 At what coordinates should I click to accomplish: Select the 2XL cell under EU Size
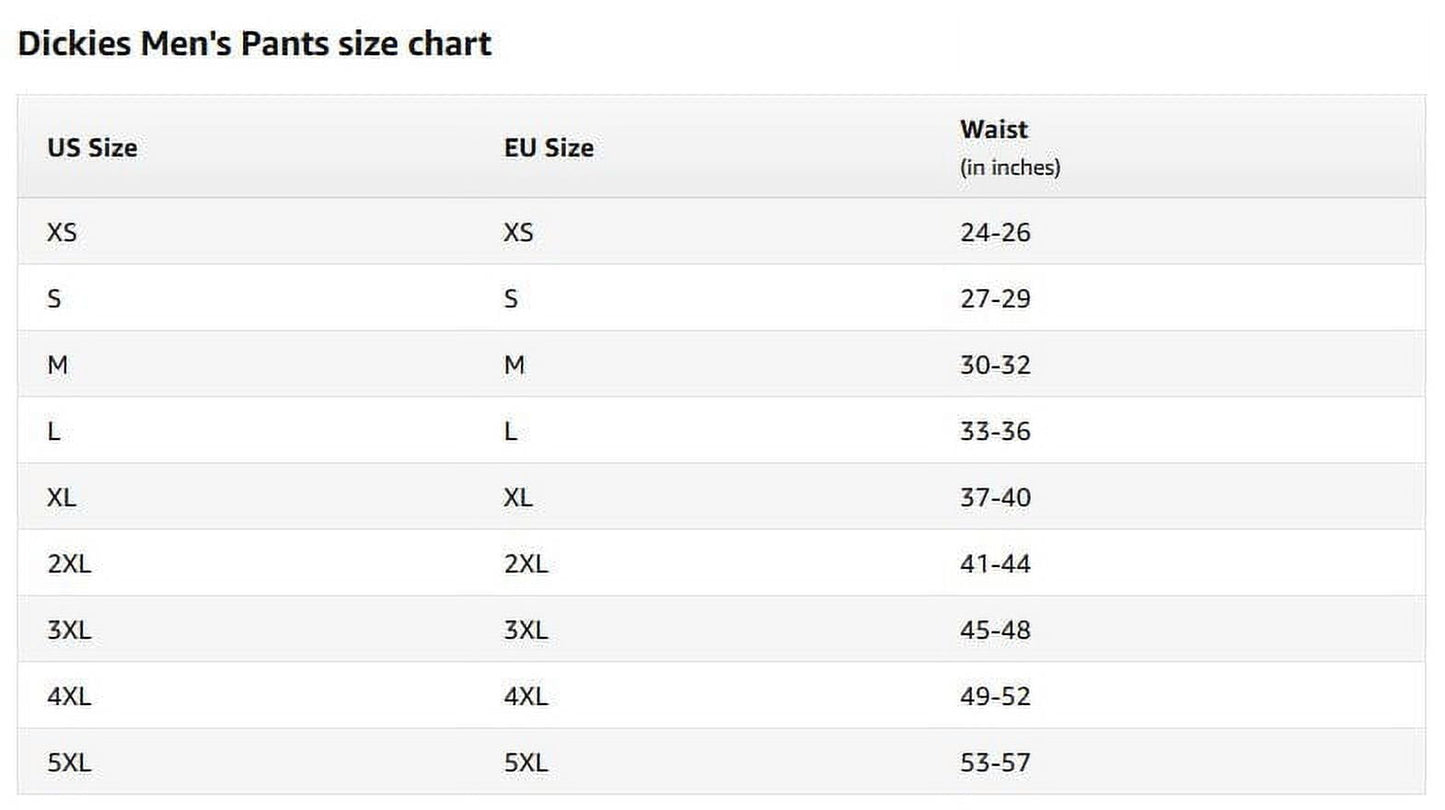click(x=526, y=564)
